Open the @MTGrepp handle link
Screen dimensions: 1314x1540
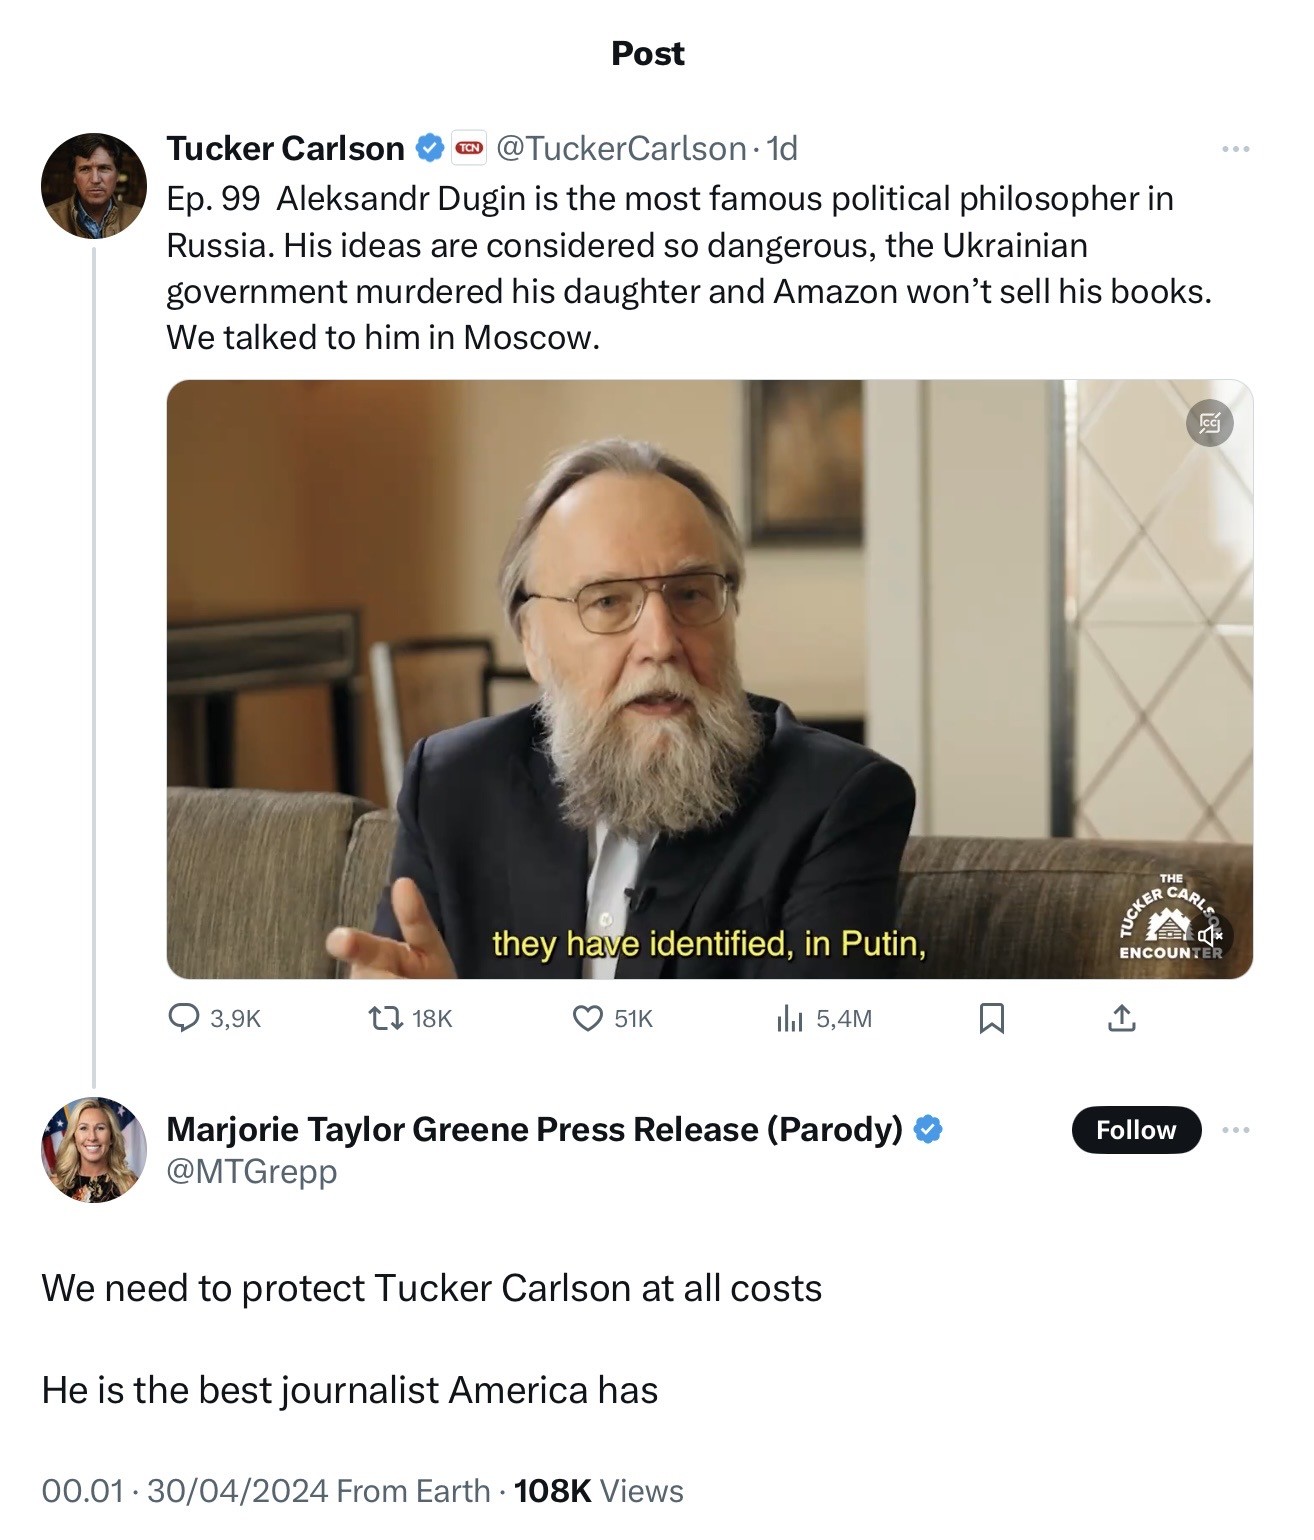(251, 1170)
